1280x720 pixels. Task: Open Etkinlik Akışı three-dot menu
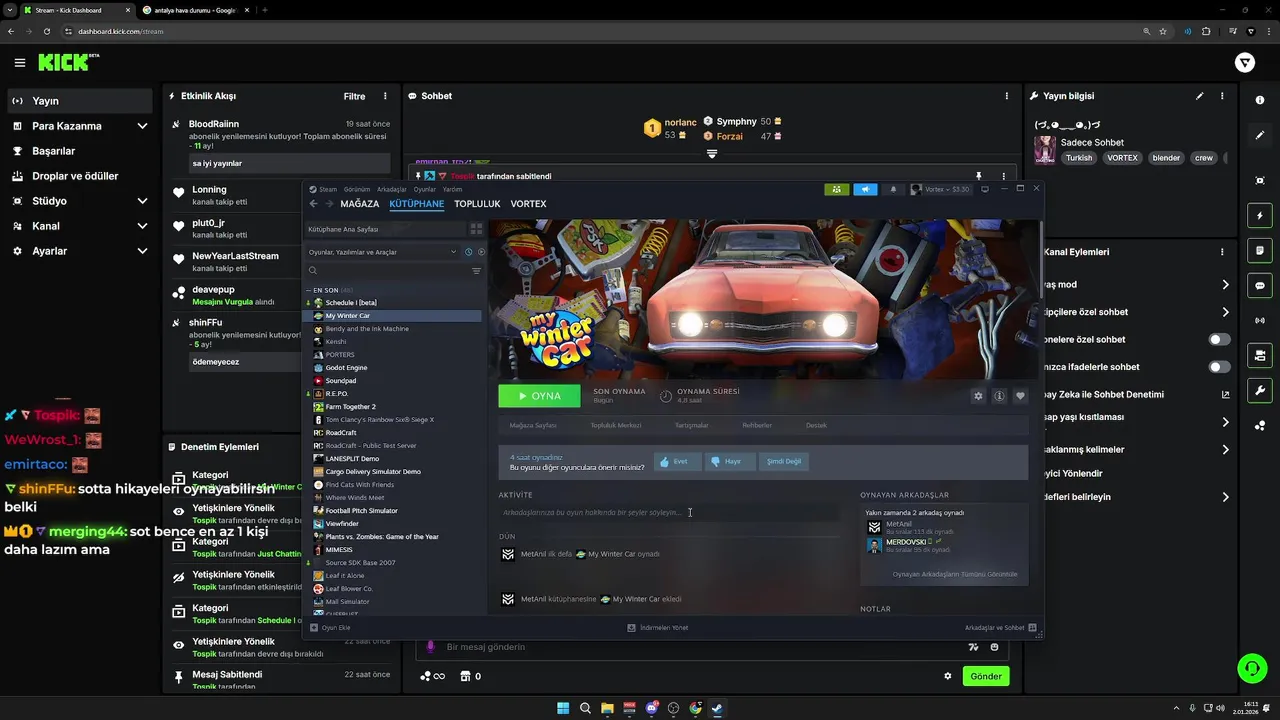(x=385, y=96)
